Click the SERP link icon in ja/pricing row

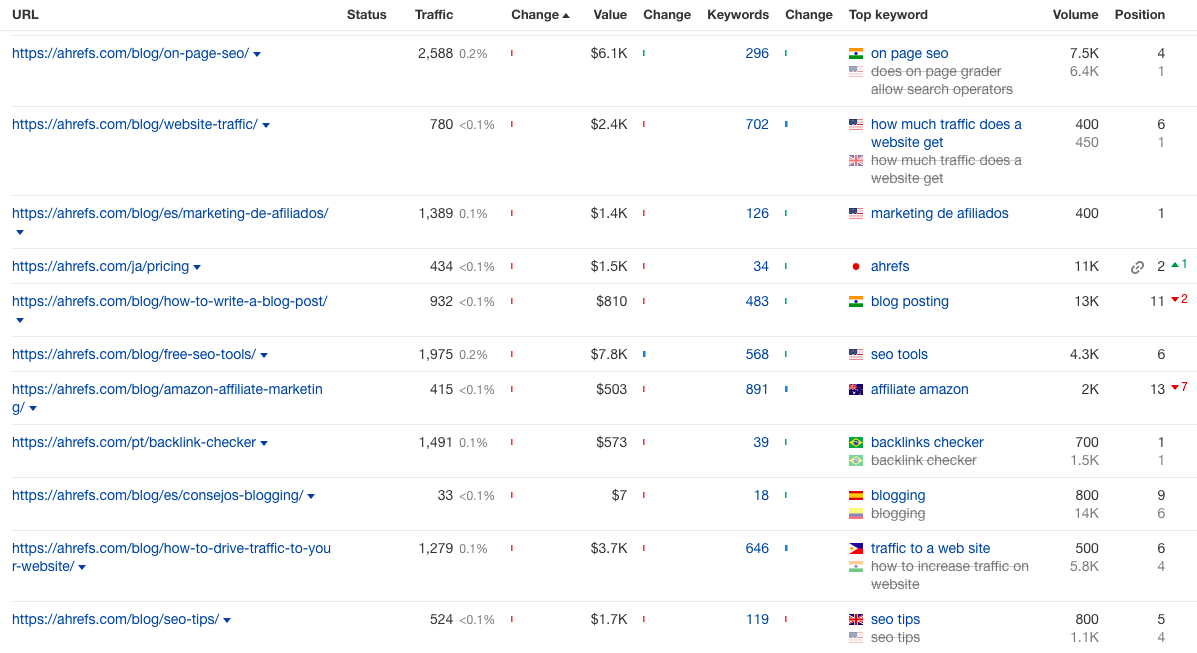tap(1137, 267)
